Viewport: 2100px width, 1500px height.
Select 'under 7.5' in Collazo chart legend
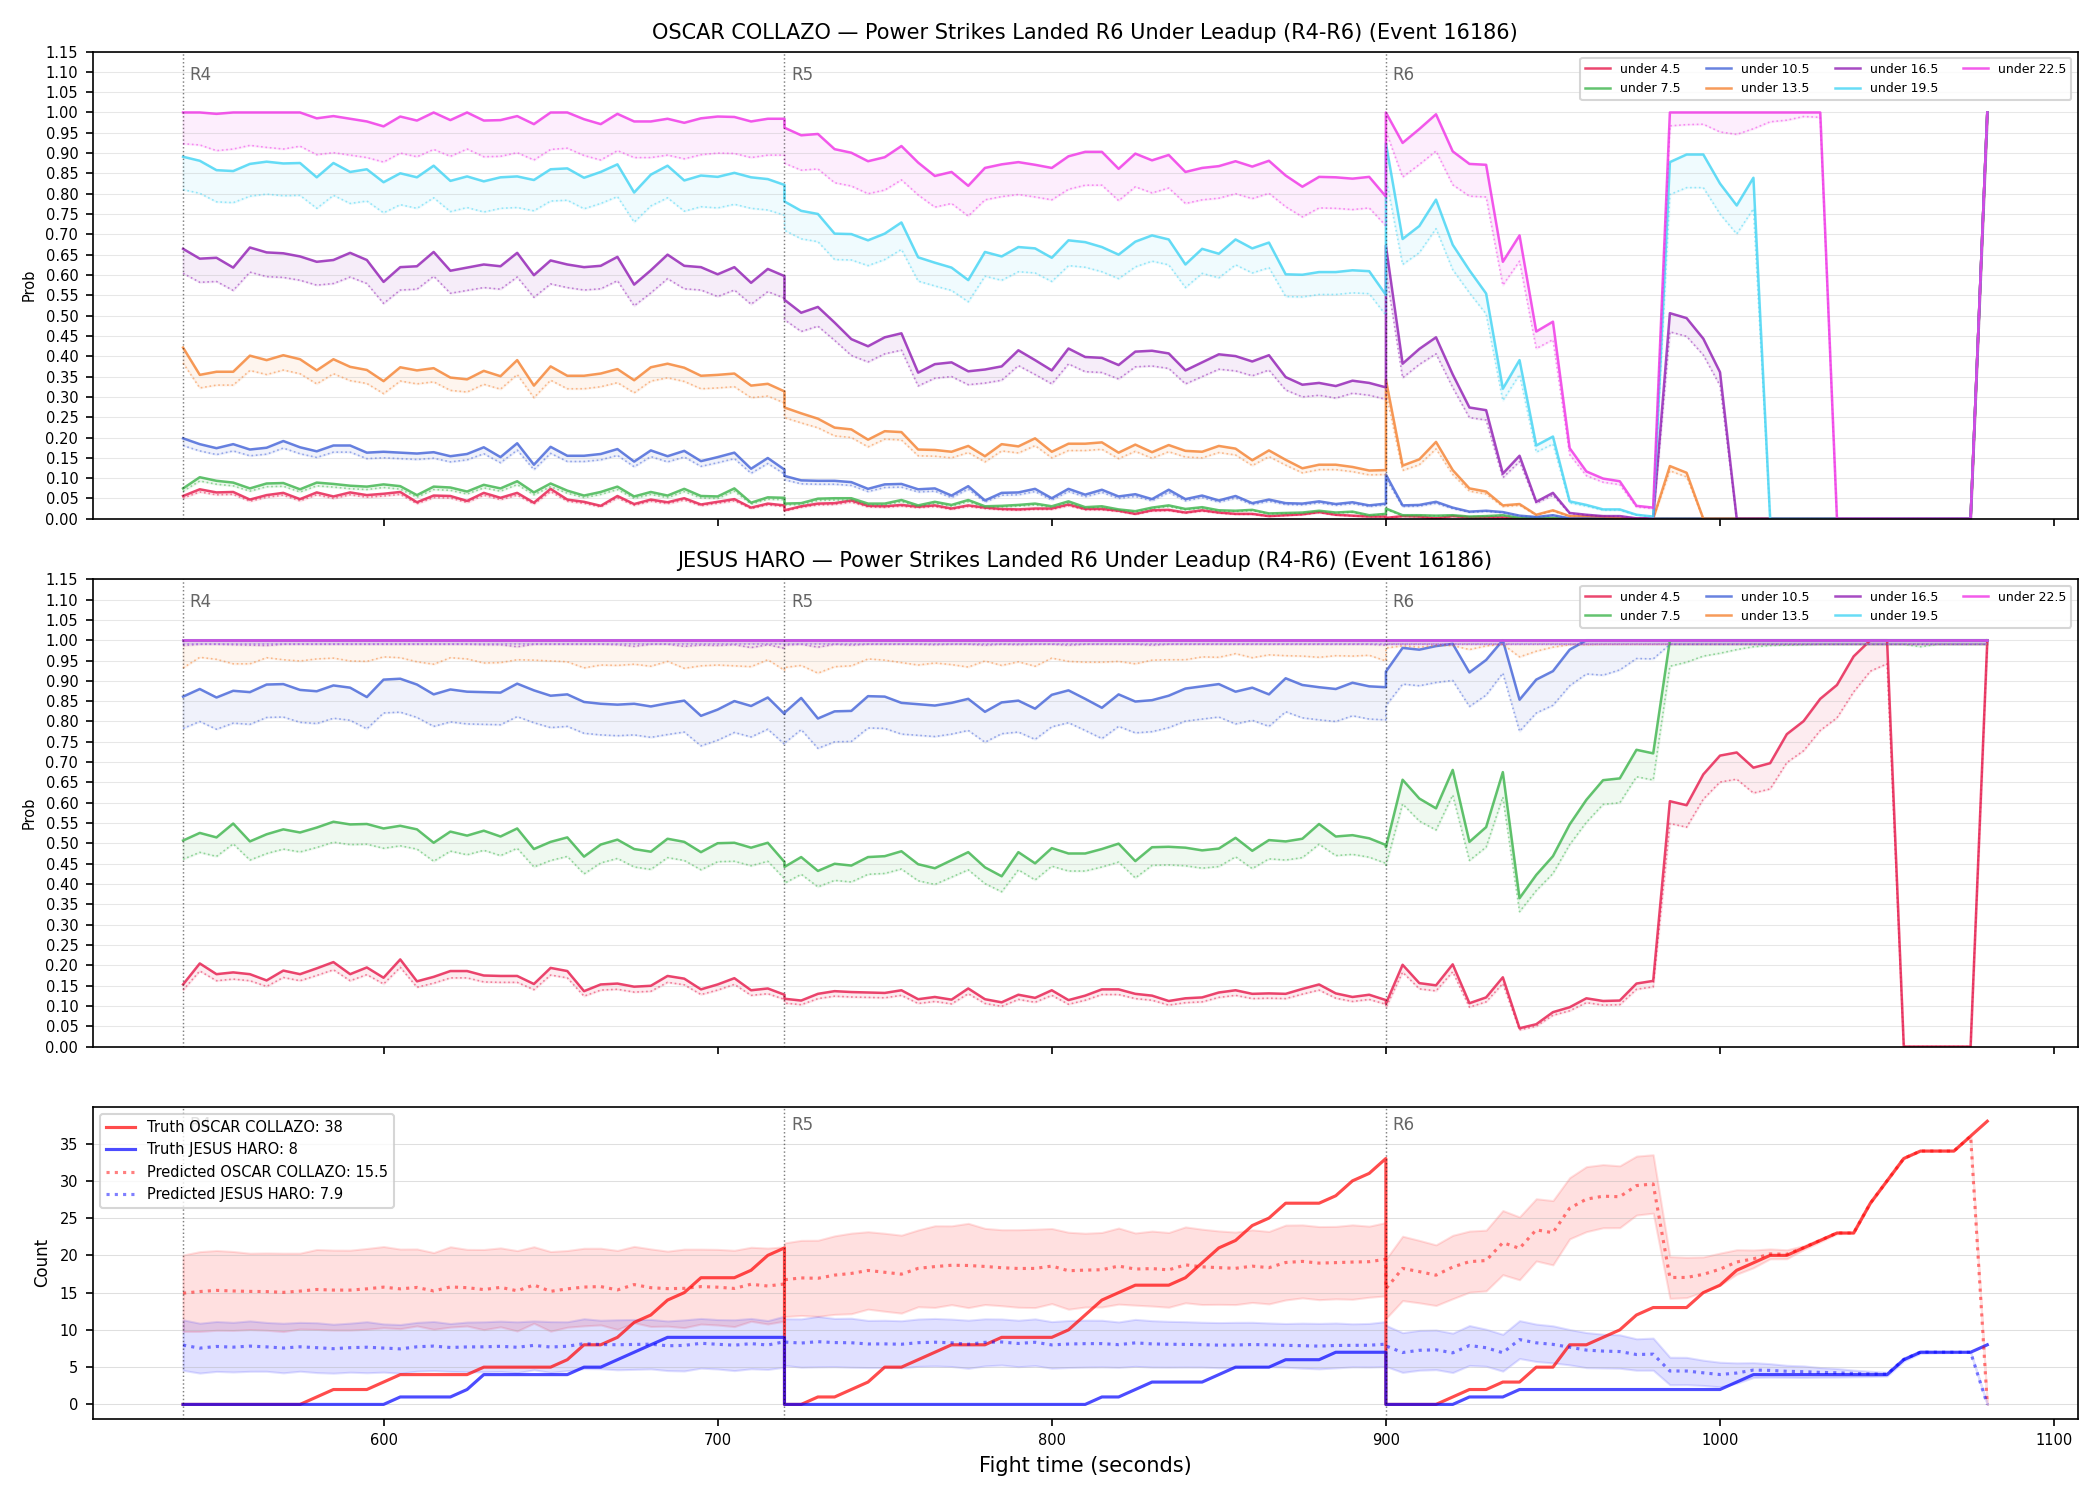tap(1632, 88)
